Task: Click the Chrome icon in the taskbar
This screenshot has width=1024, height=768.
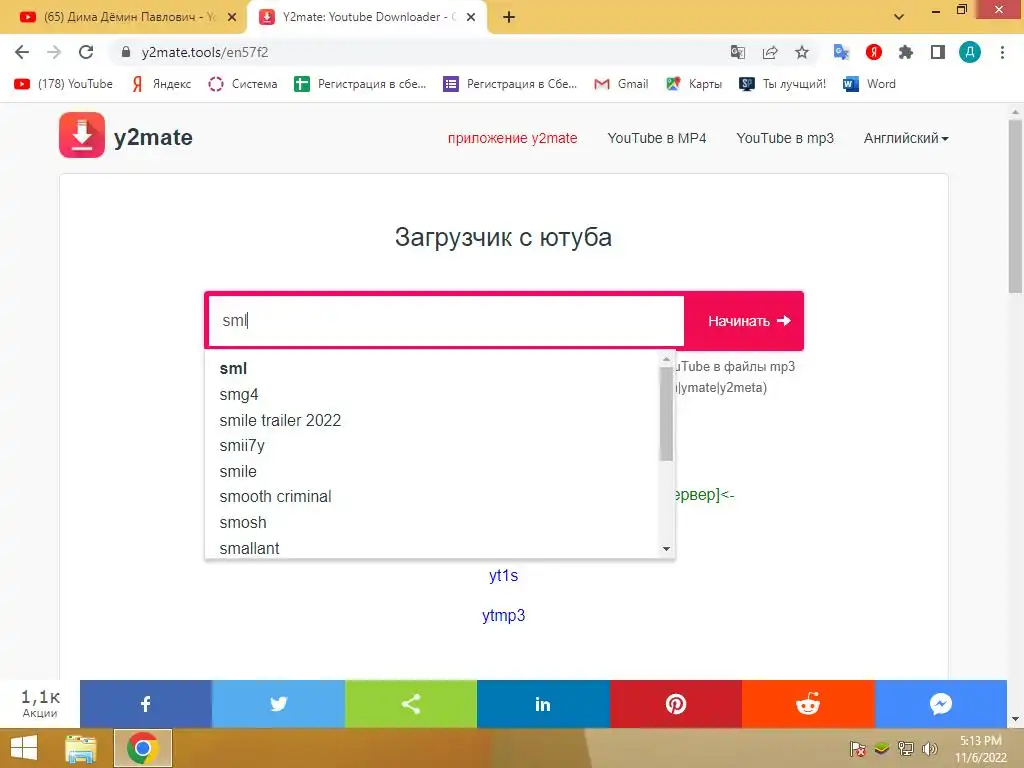Action: [143, 748]
